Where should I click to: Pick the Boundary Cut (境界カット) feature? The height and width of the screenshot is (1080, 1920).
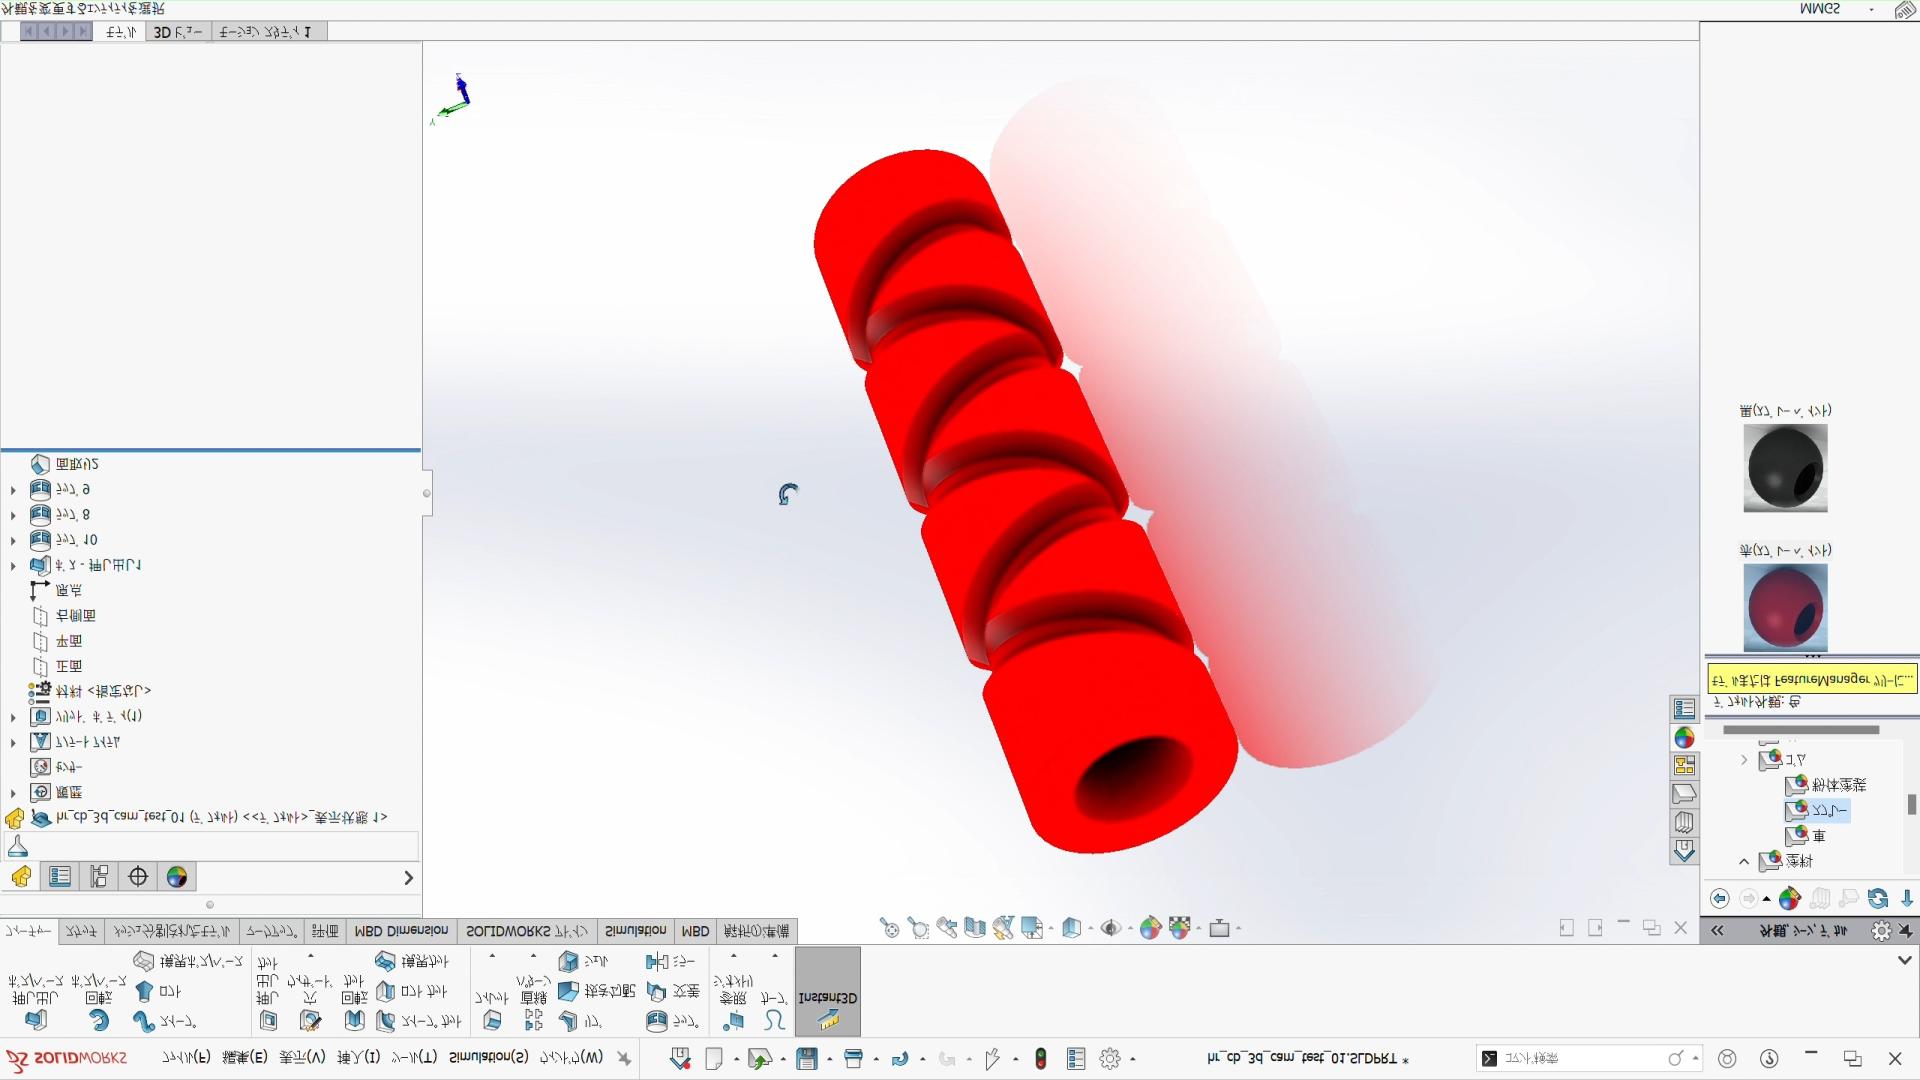(412, 961)
